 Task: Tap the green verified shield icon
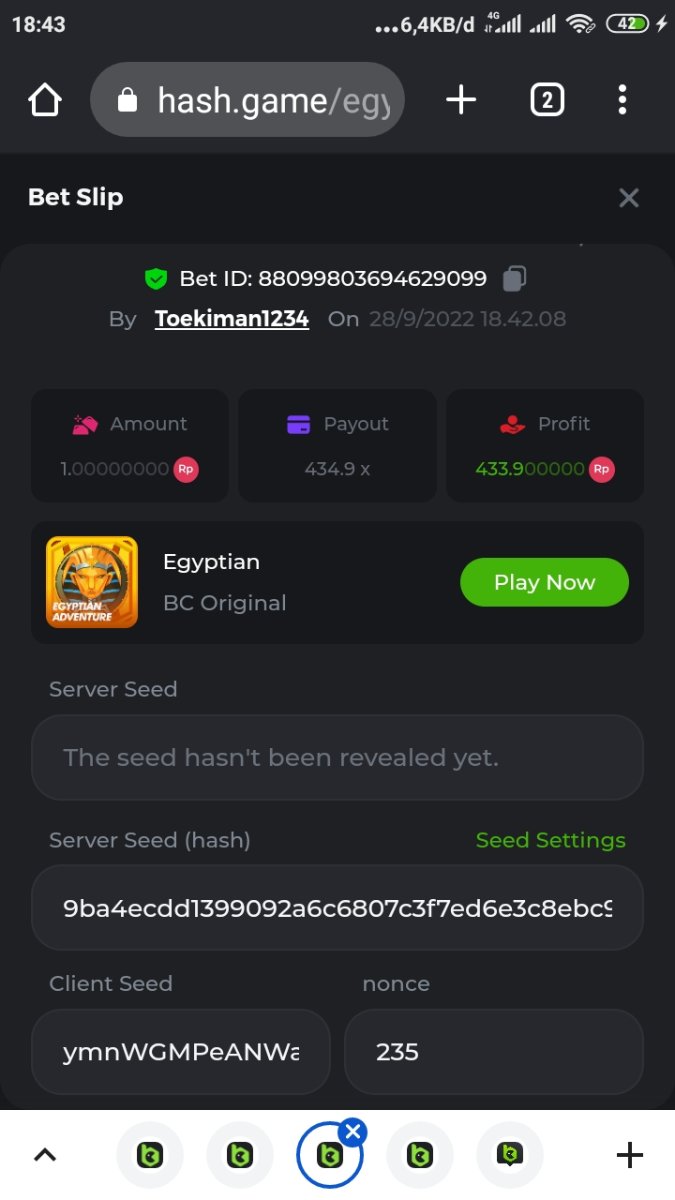(x=156, y=279)
